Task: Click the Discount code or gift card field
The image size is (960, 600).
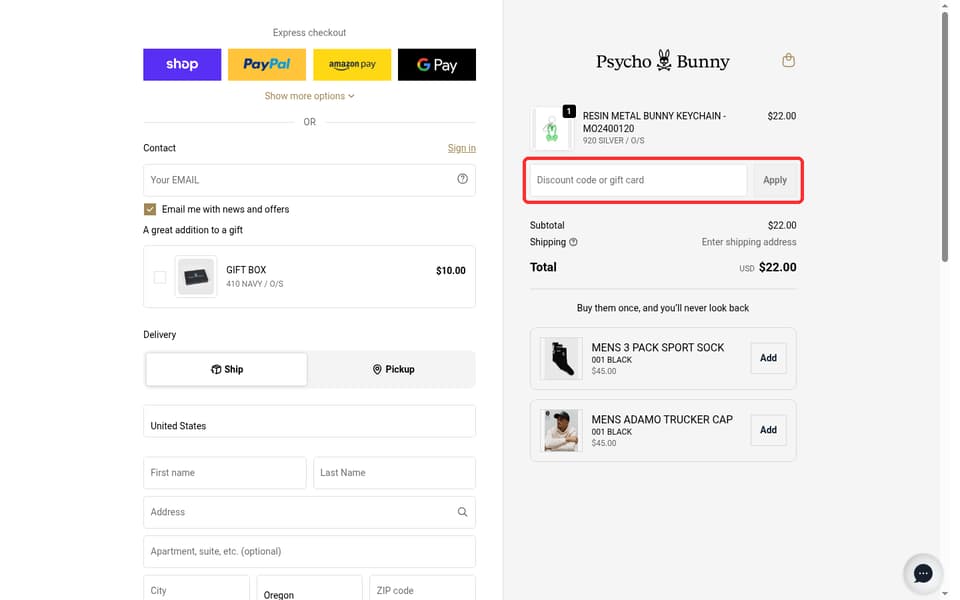Action: click(638, 180)
